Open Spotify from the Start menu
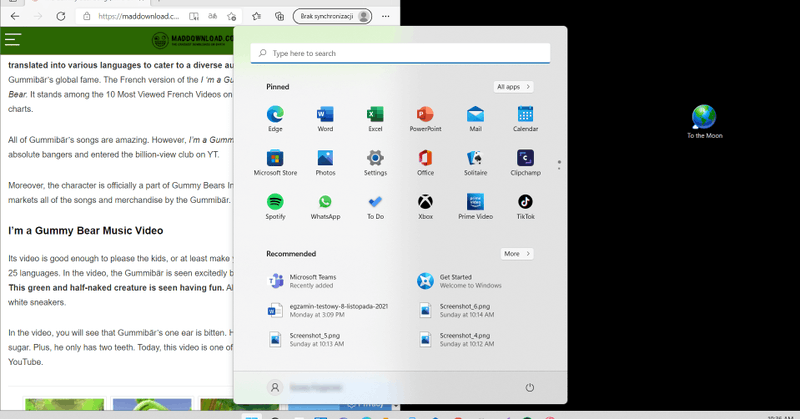800x419 pixels. [x=275, y=207]
